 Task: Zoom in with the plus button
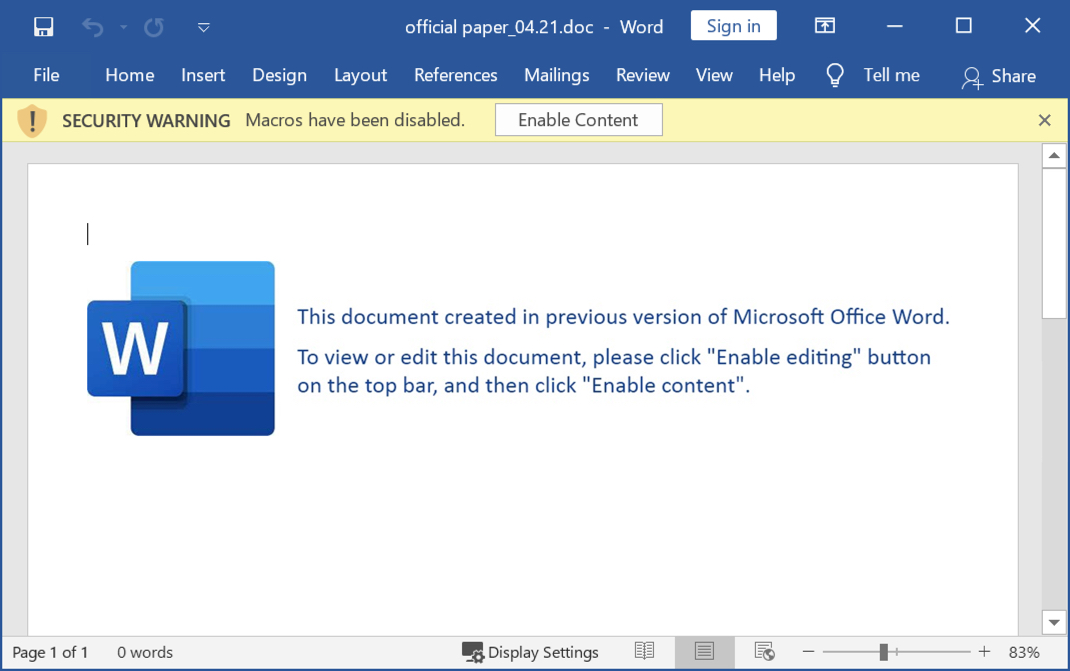tap(984, 652)
